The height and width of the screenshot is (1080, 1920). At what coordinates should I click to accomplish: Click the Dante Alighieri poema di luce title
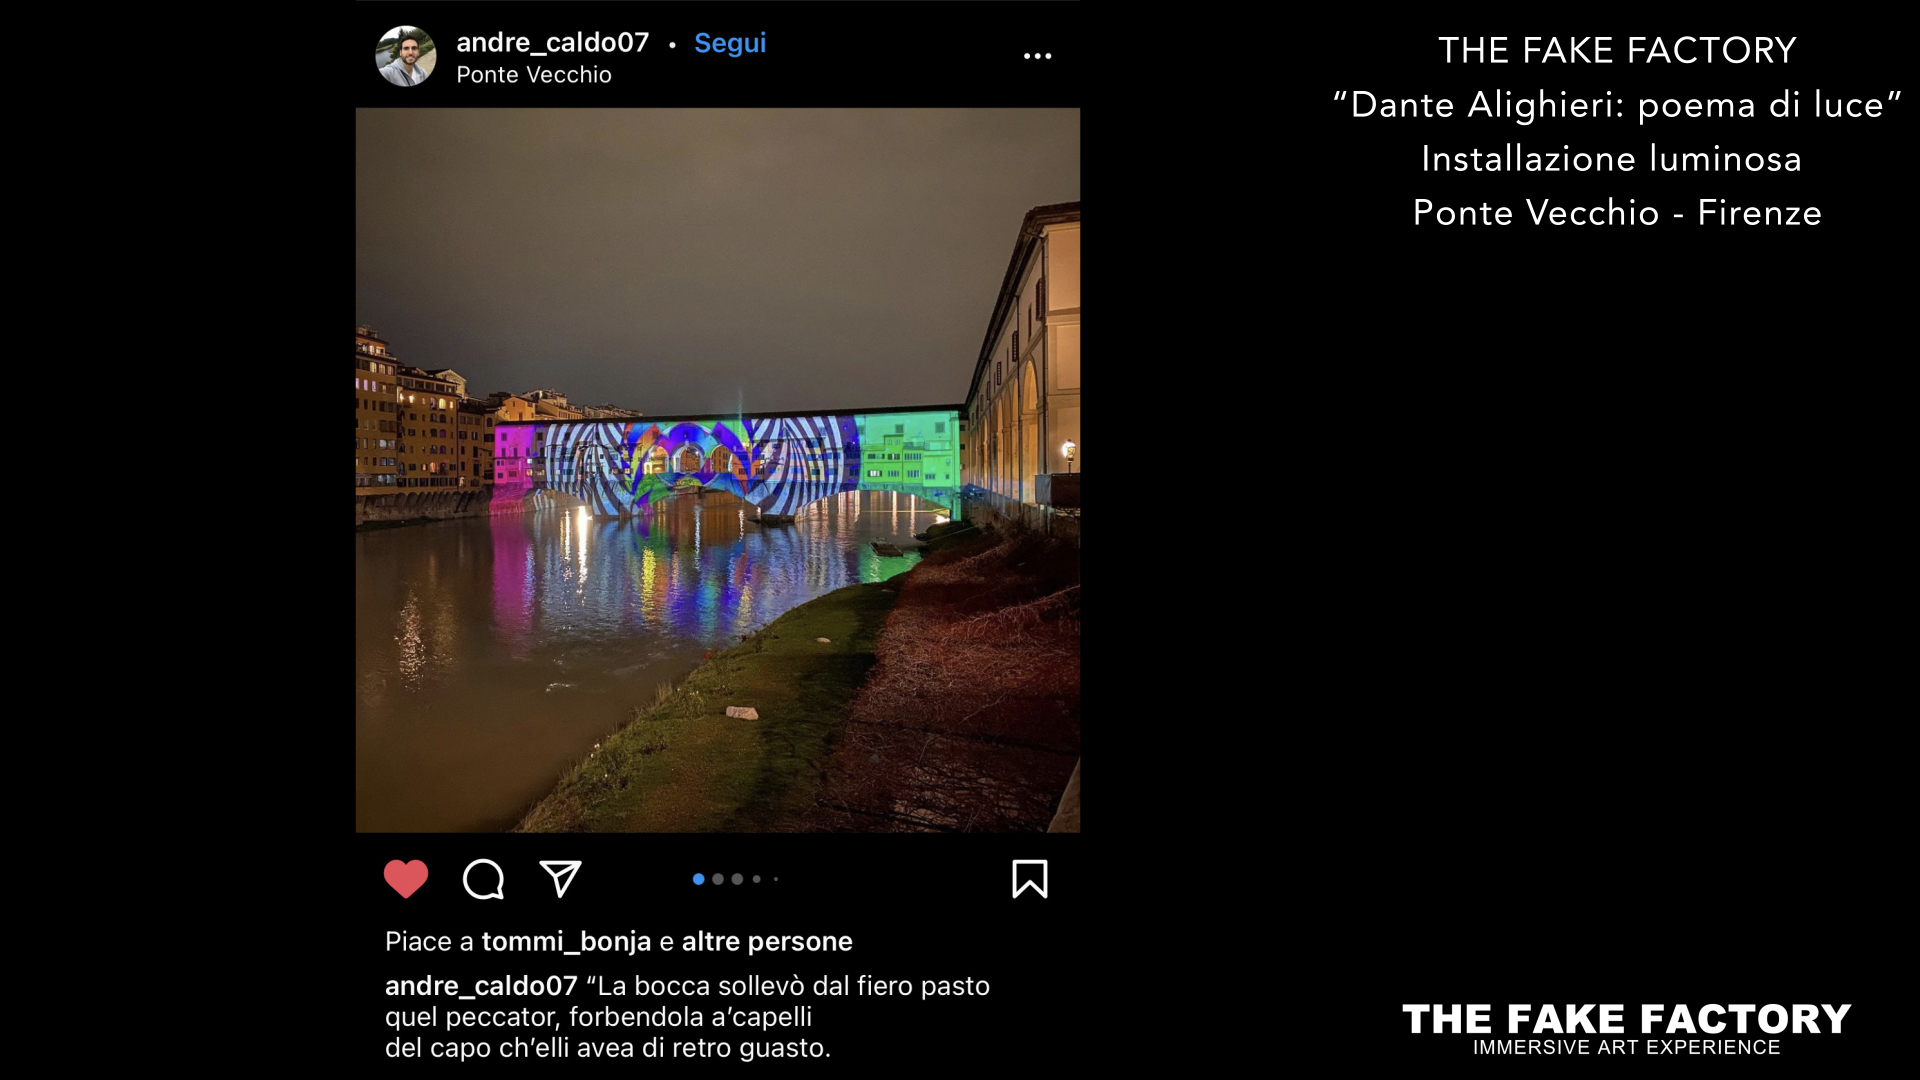coord(1617,105)
